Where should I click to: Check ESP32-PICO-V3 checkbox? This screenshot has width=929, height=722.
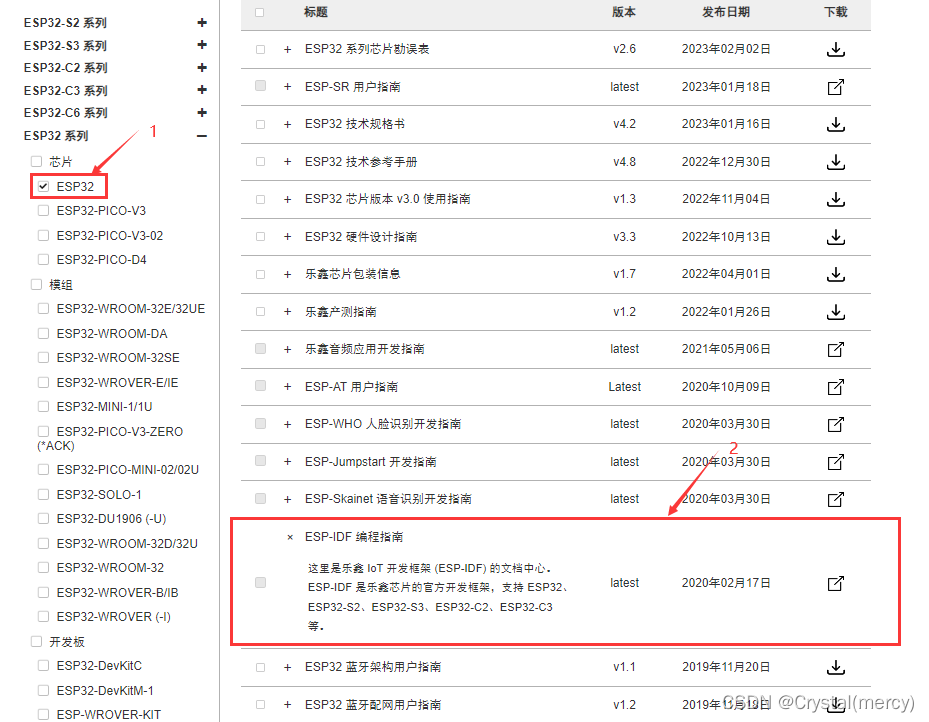click(43, 211)
